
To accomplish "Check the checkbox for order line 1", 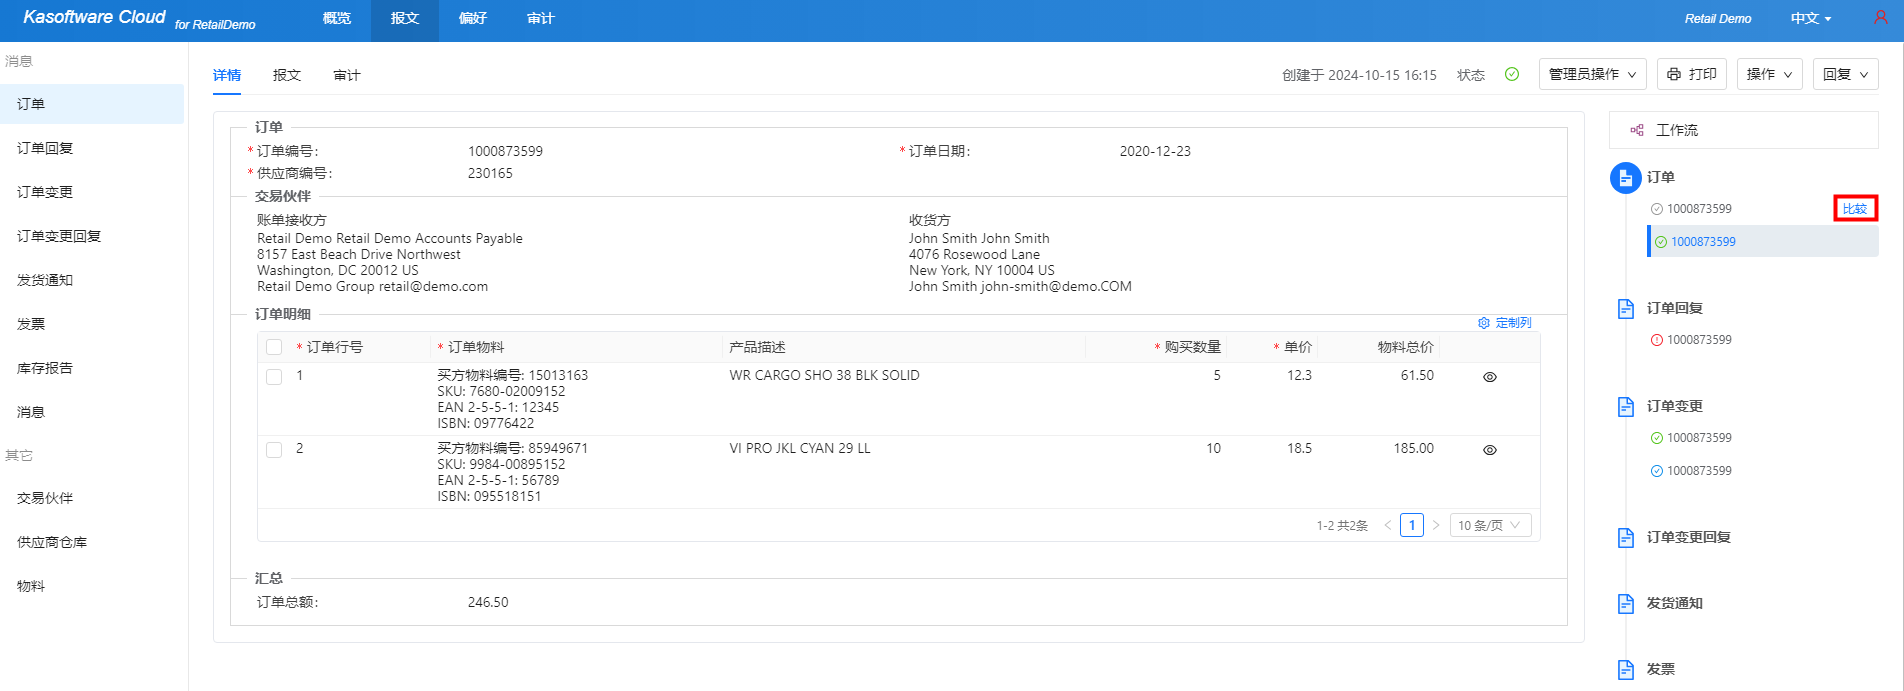I will [x=274, y=377].
